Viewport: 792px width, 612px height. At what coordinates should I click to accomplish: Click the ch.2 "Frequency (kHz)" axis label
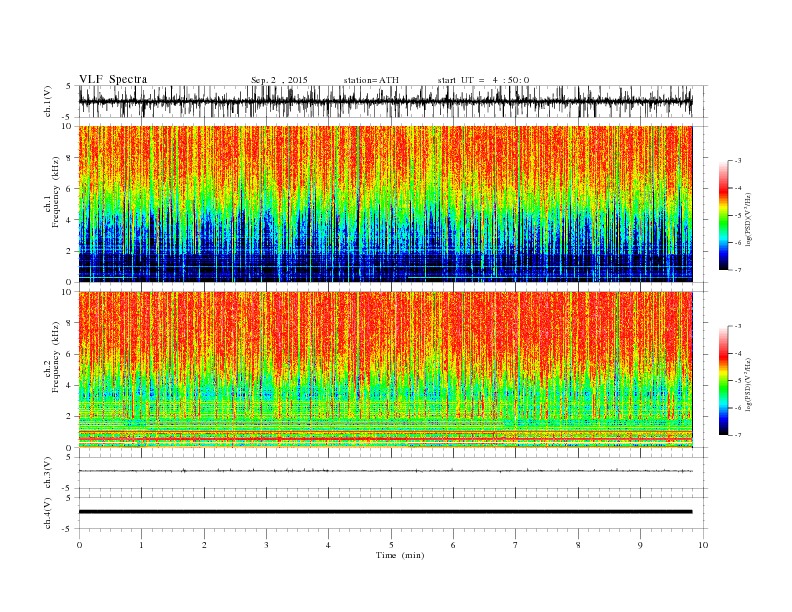pos(55,357)
